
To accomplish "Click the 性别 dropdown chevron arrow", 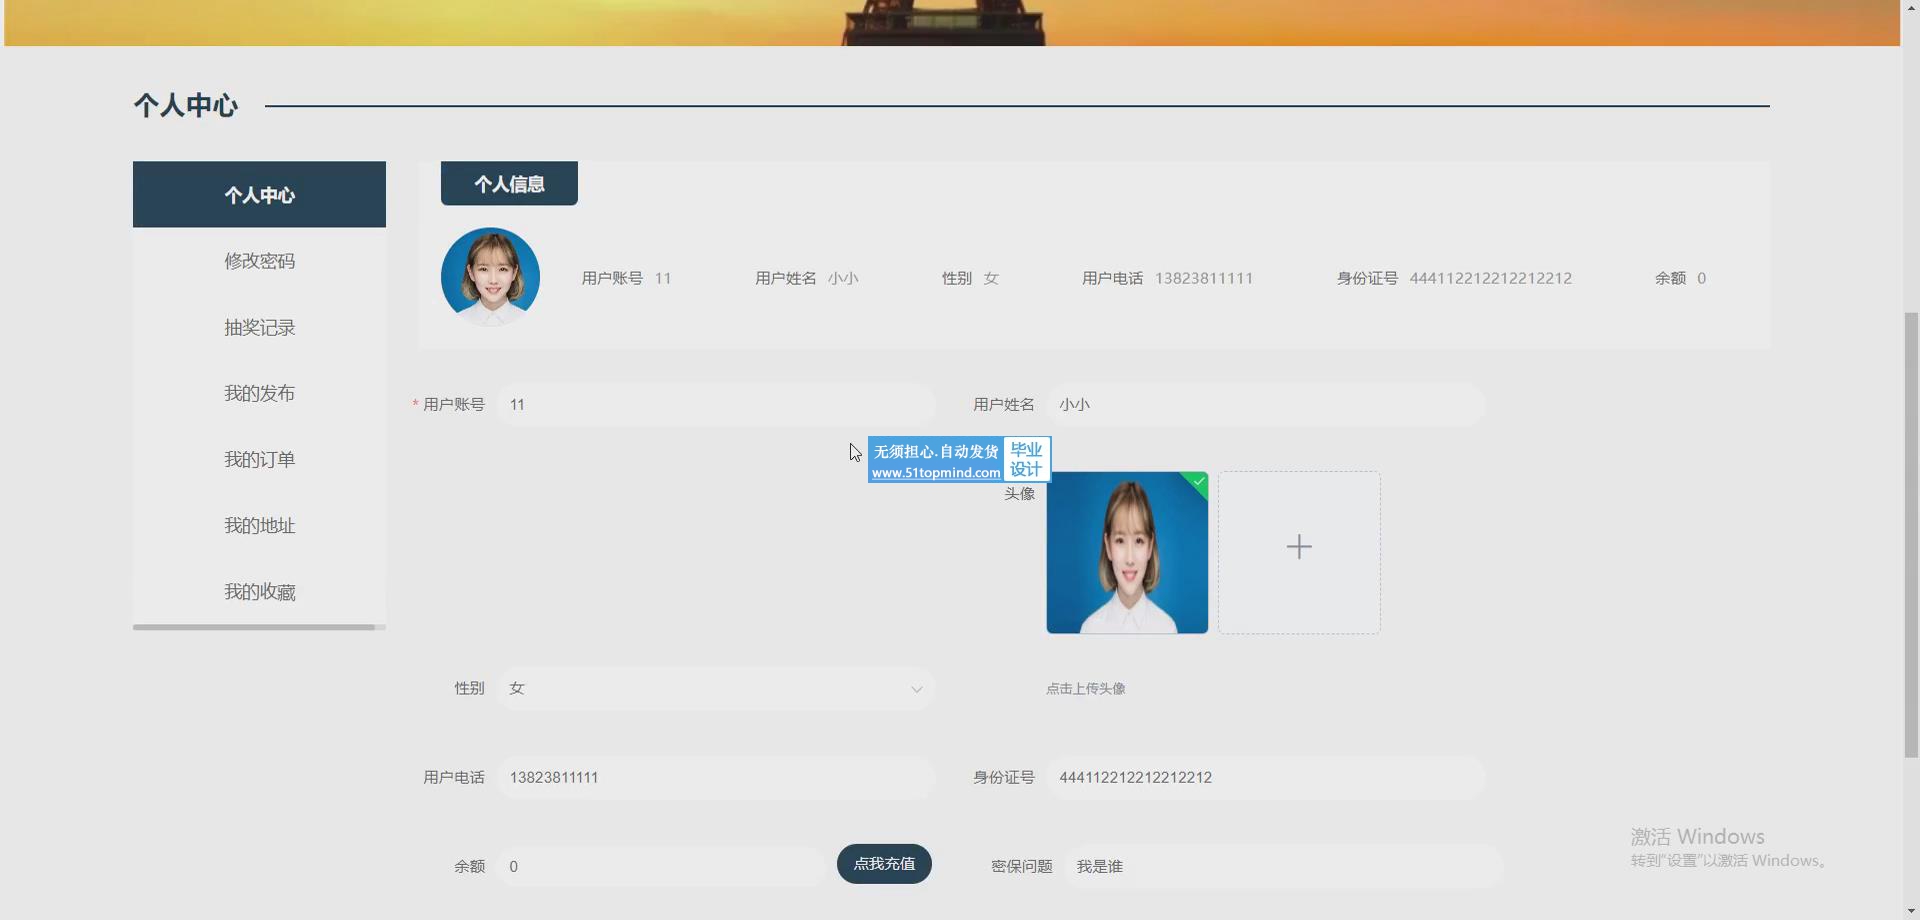I will pos(916,690).
